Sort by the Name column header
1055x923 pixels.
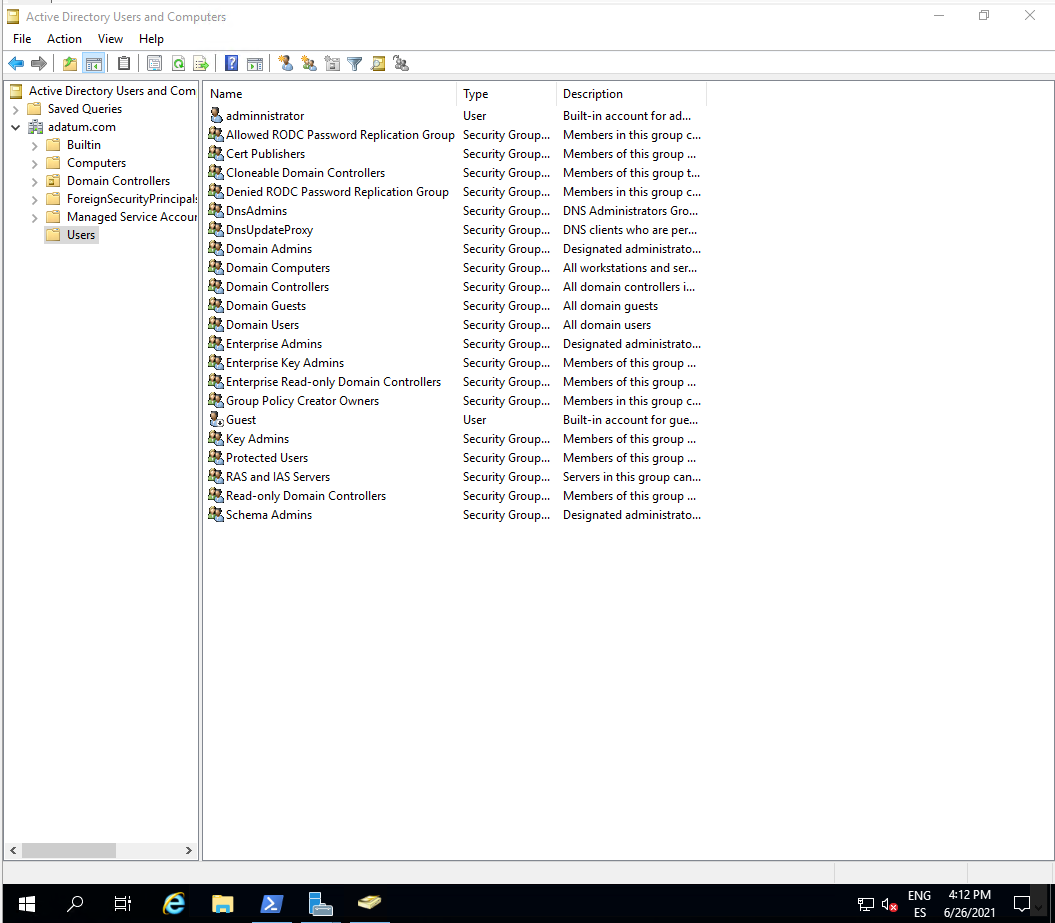pos(330,94)
